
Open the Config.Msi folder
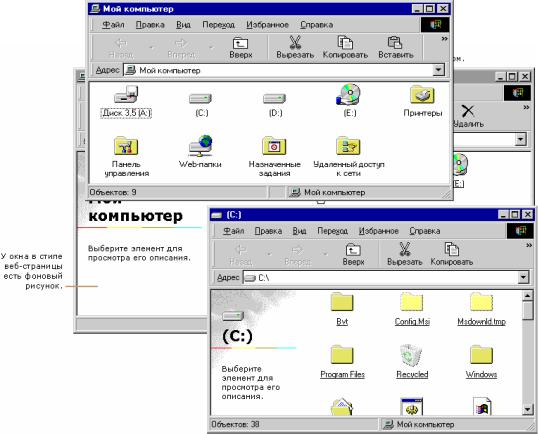(412, 309)
